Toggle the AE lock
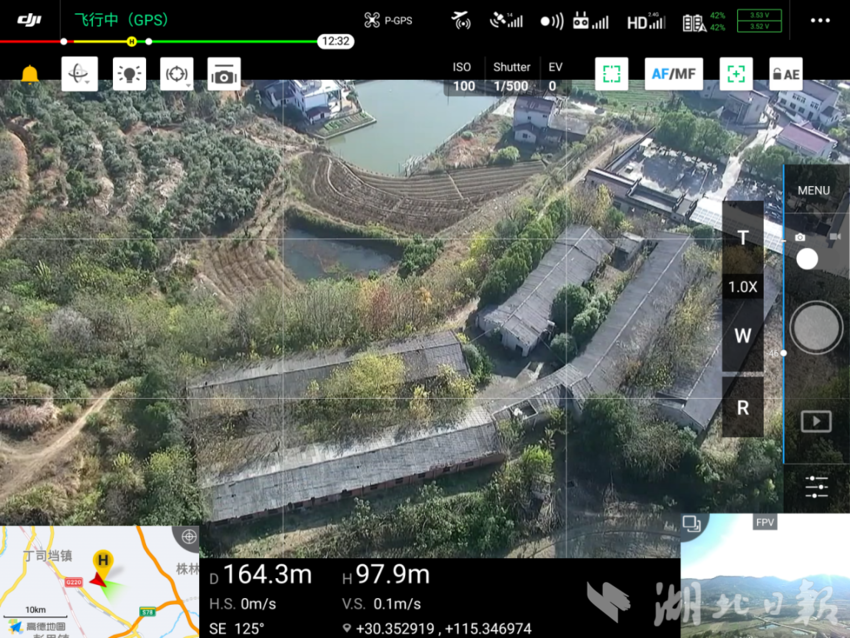The width and height of the screenshot is (850, 638). (785, 74)
